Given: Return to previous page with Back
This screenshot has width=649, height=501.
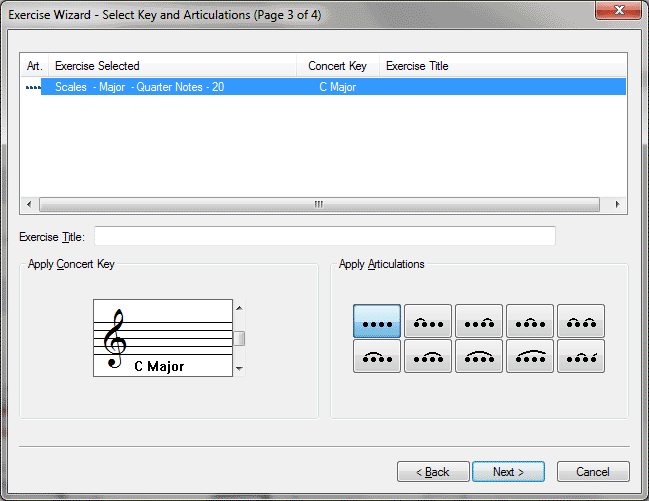Looking at the screenshot, I should (433, 472).
